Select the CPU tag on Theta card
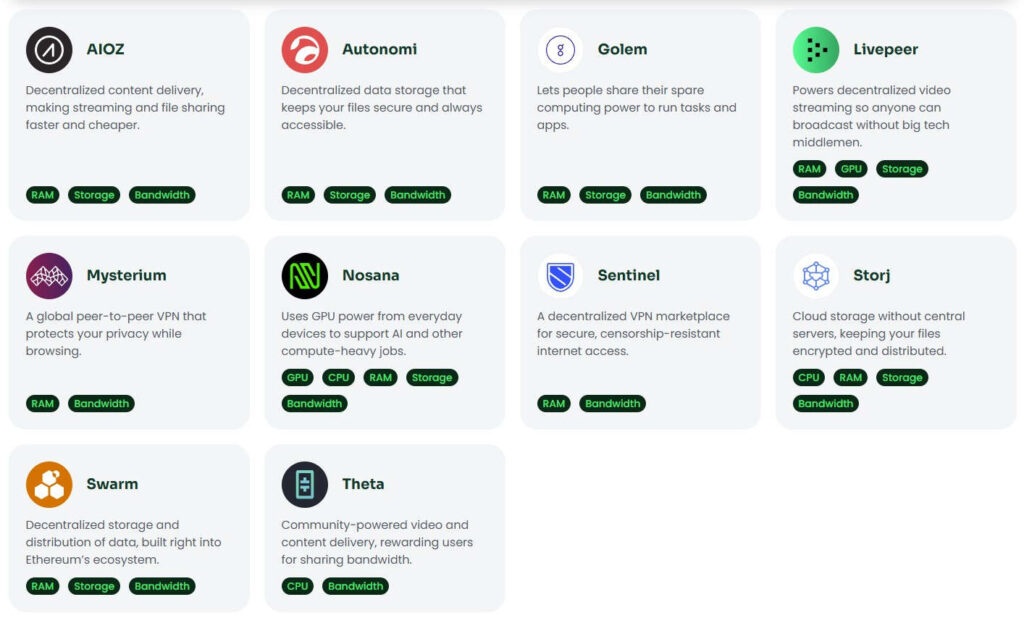The image size is (1024, 618). (x=297, y=586)
